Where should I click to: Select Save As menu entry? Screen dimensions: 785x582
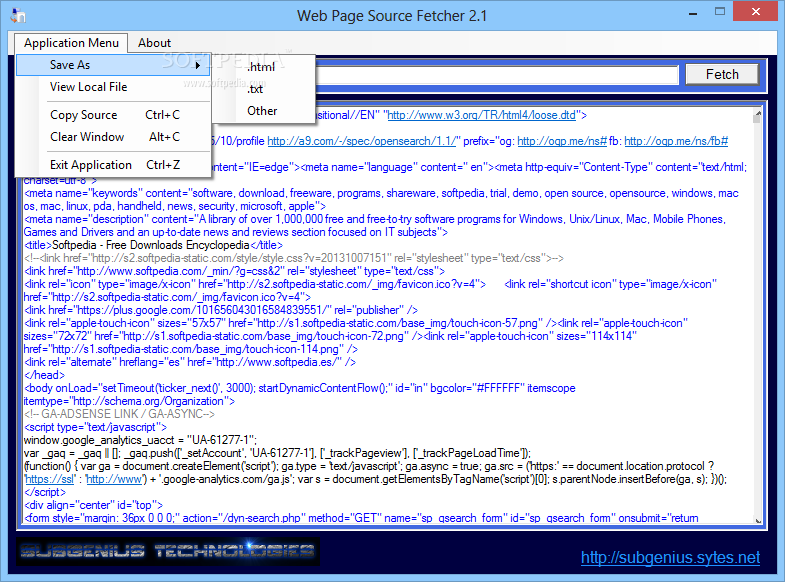pyautogui.click(x=113, y=65)
